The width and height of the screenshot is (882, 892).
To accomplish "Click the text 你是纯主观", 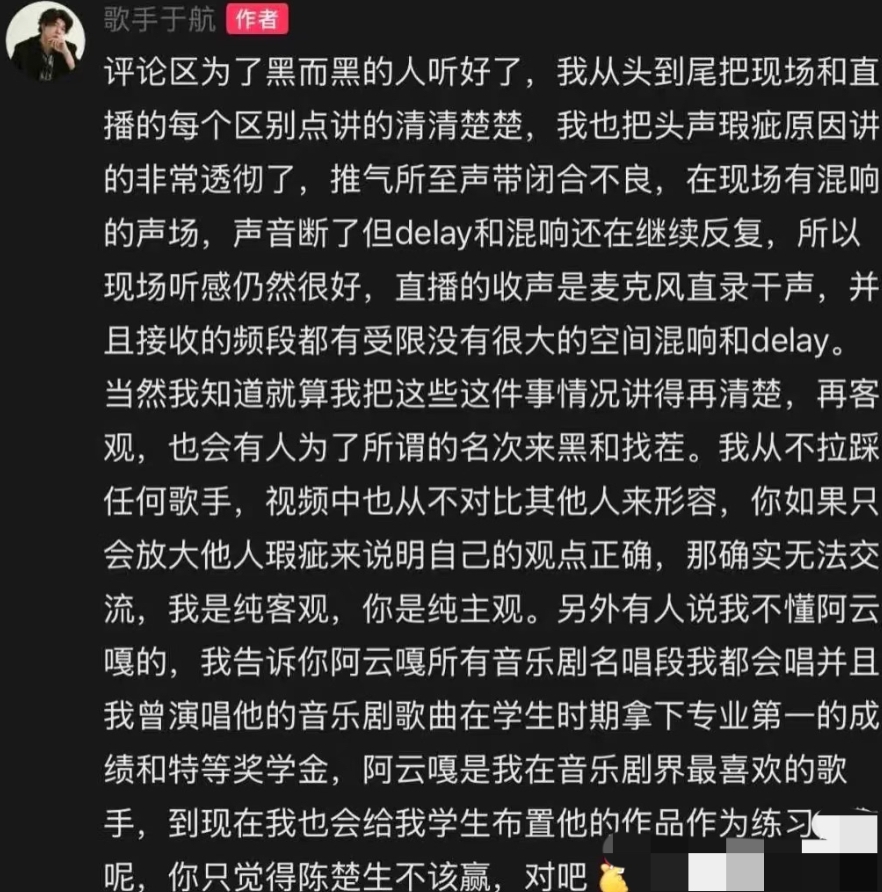I will click(443, 609).
